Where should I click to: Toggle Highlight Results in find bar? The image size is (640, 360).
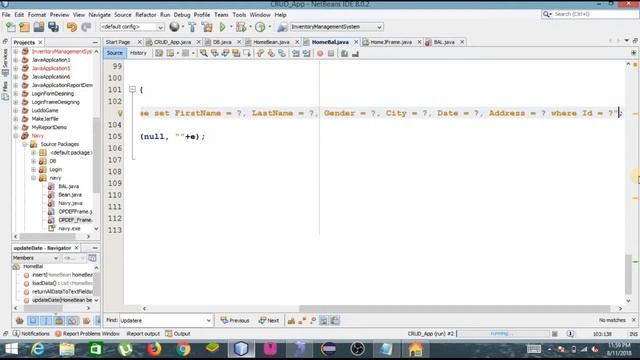[324, 320]
